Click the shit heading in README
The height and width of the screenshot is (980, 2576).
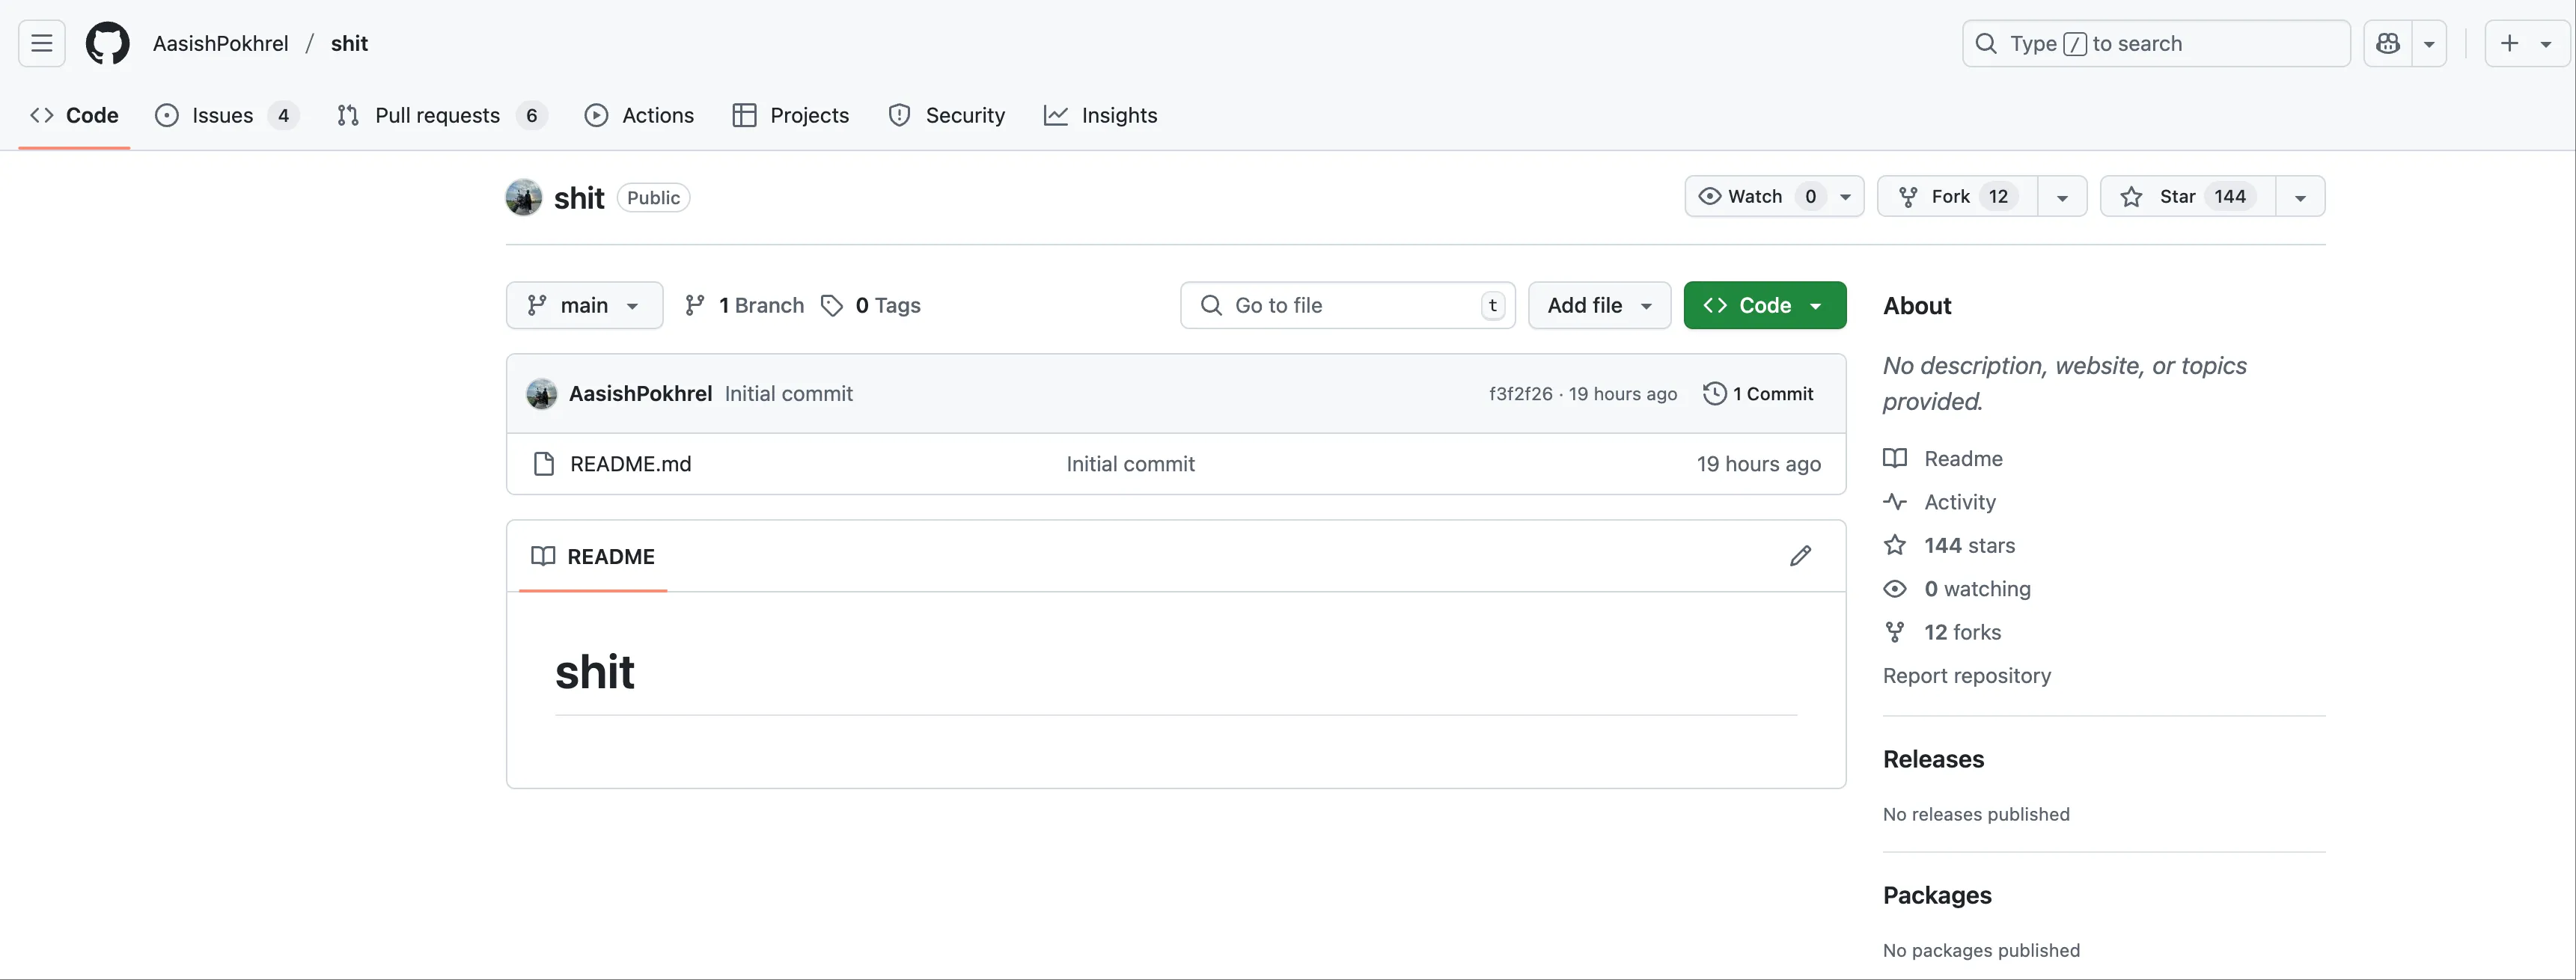click(x=595, y=672)
